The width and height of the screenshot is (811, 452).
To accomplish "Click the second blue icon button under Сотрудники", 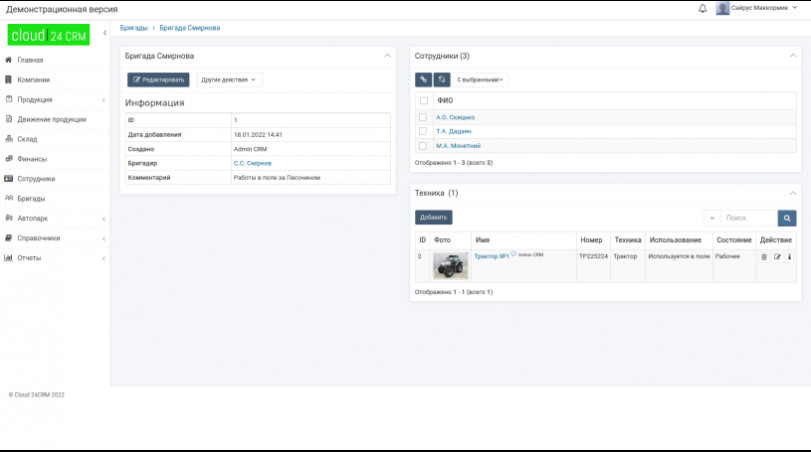I will click(x=441, y=79).
